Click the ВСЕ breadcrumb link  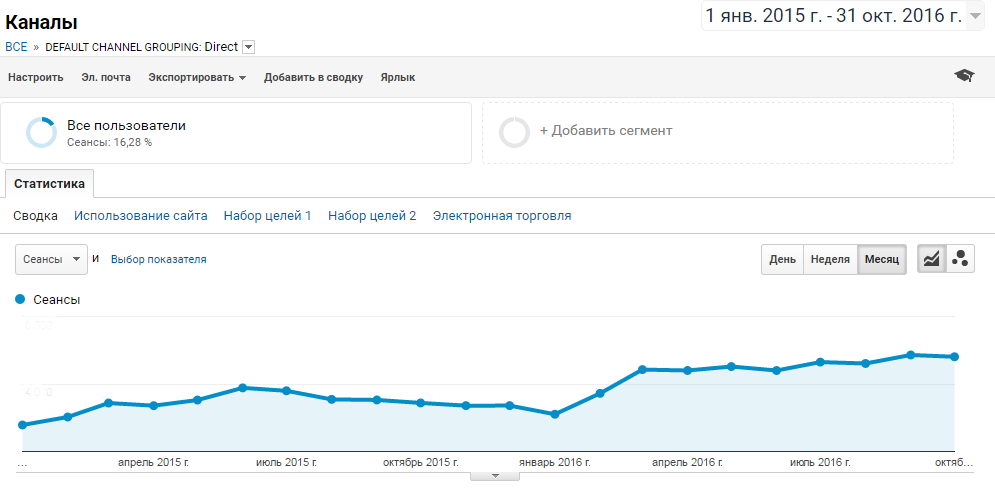[x=16, y=46]
